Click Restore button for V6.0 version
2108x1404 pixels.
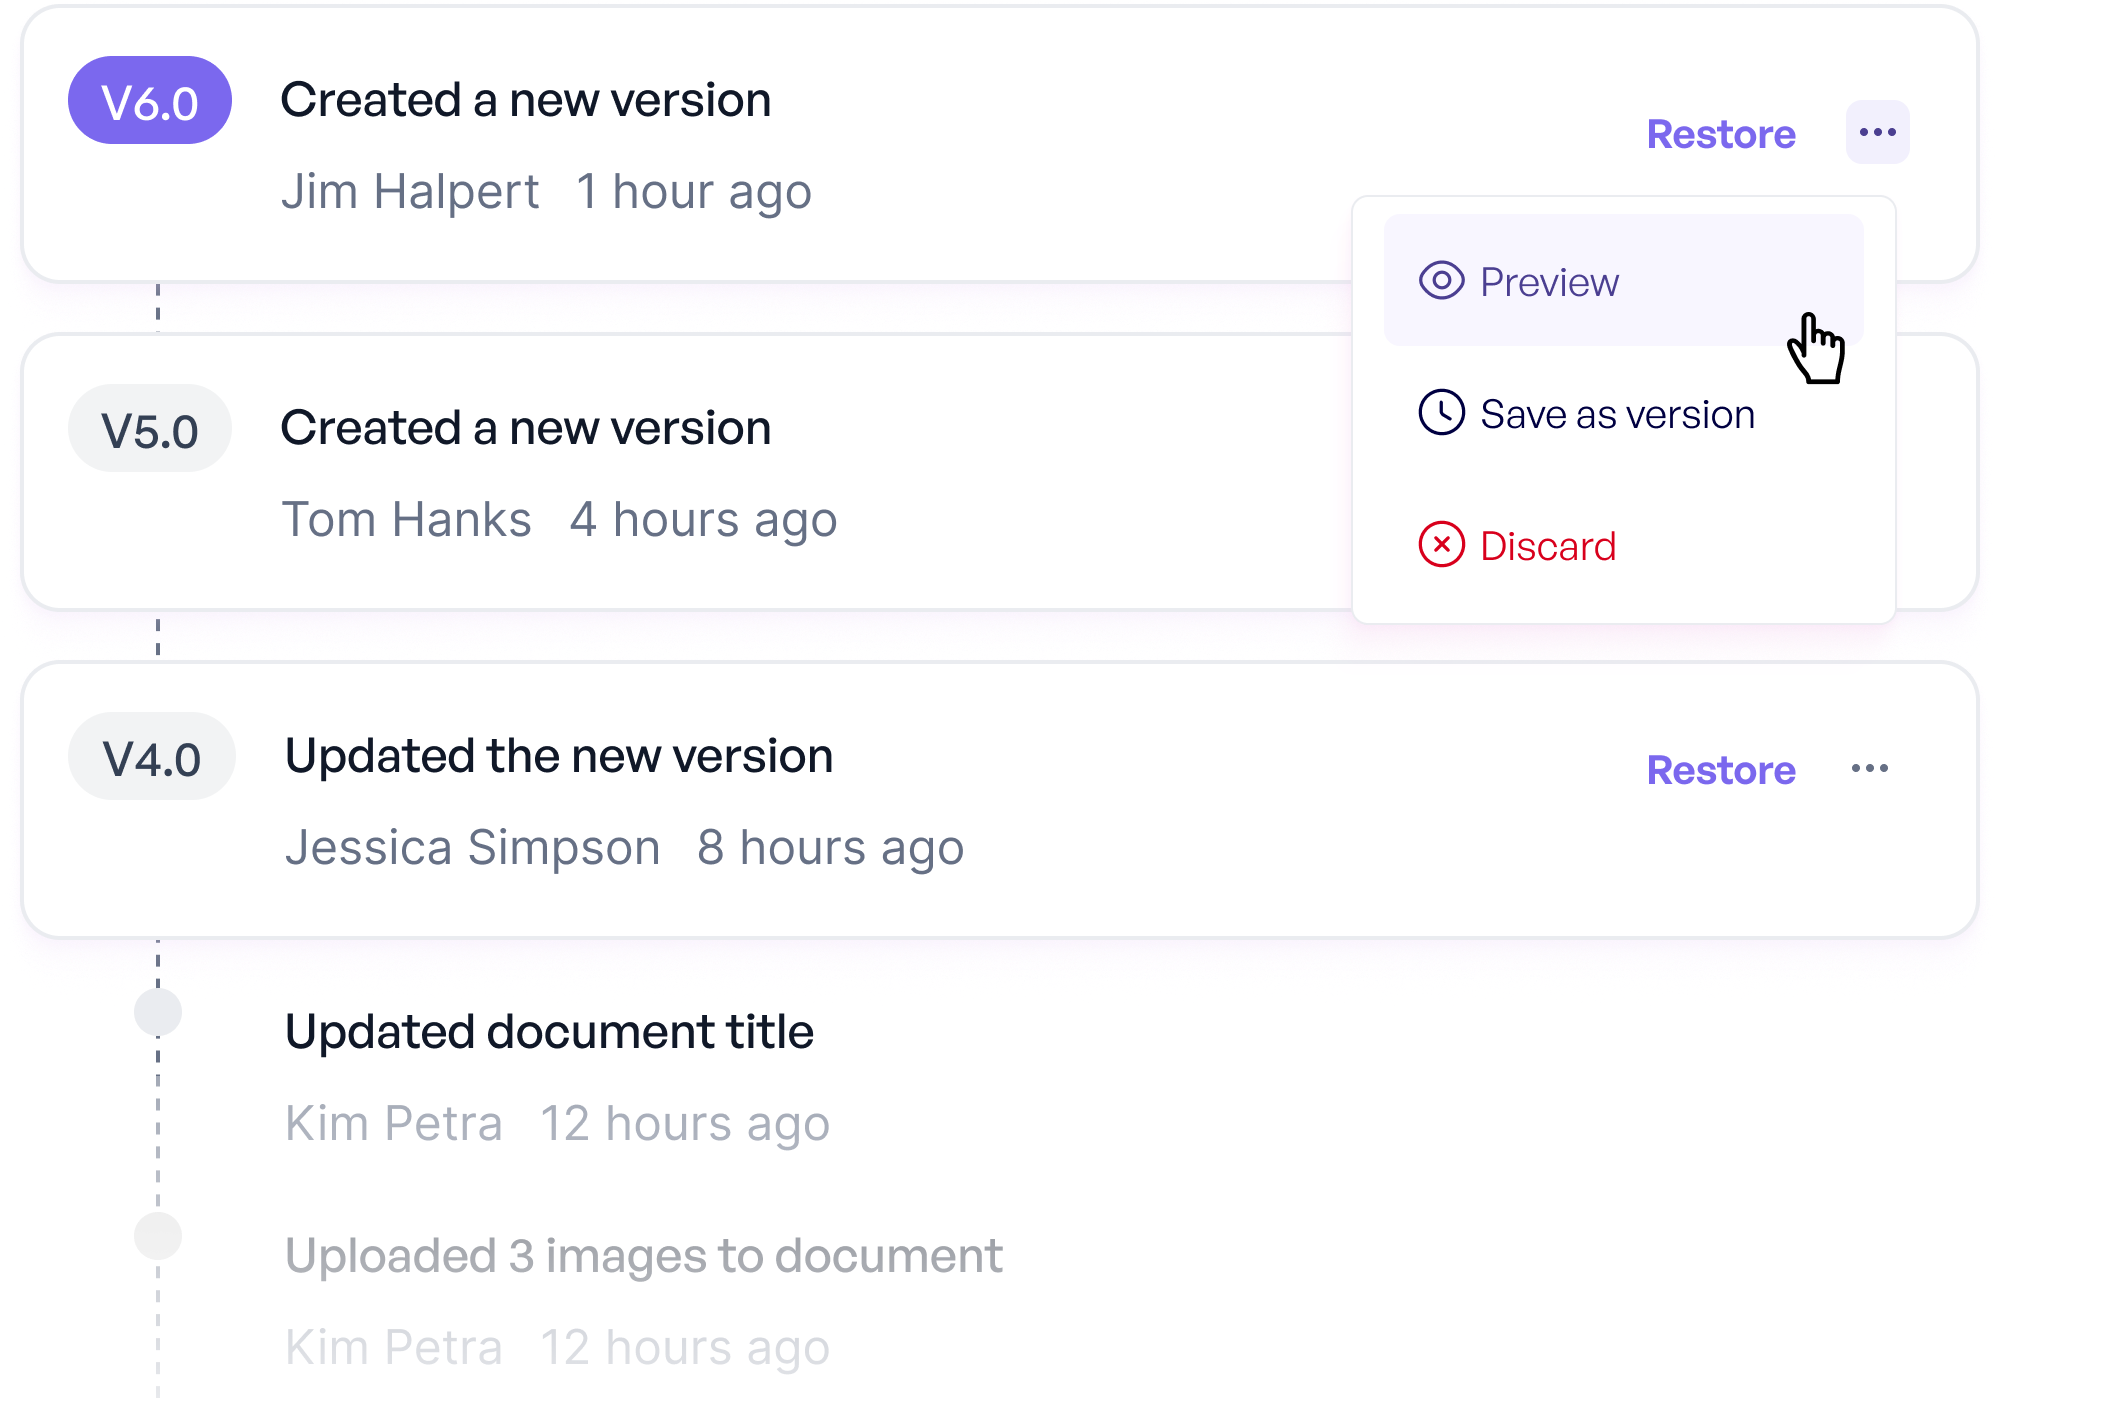(1720, 133)
